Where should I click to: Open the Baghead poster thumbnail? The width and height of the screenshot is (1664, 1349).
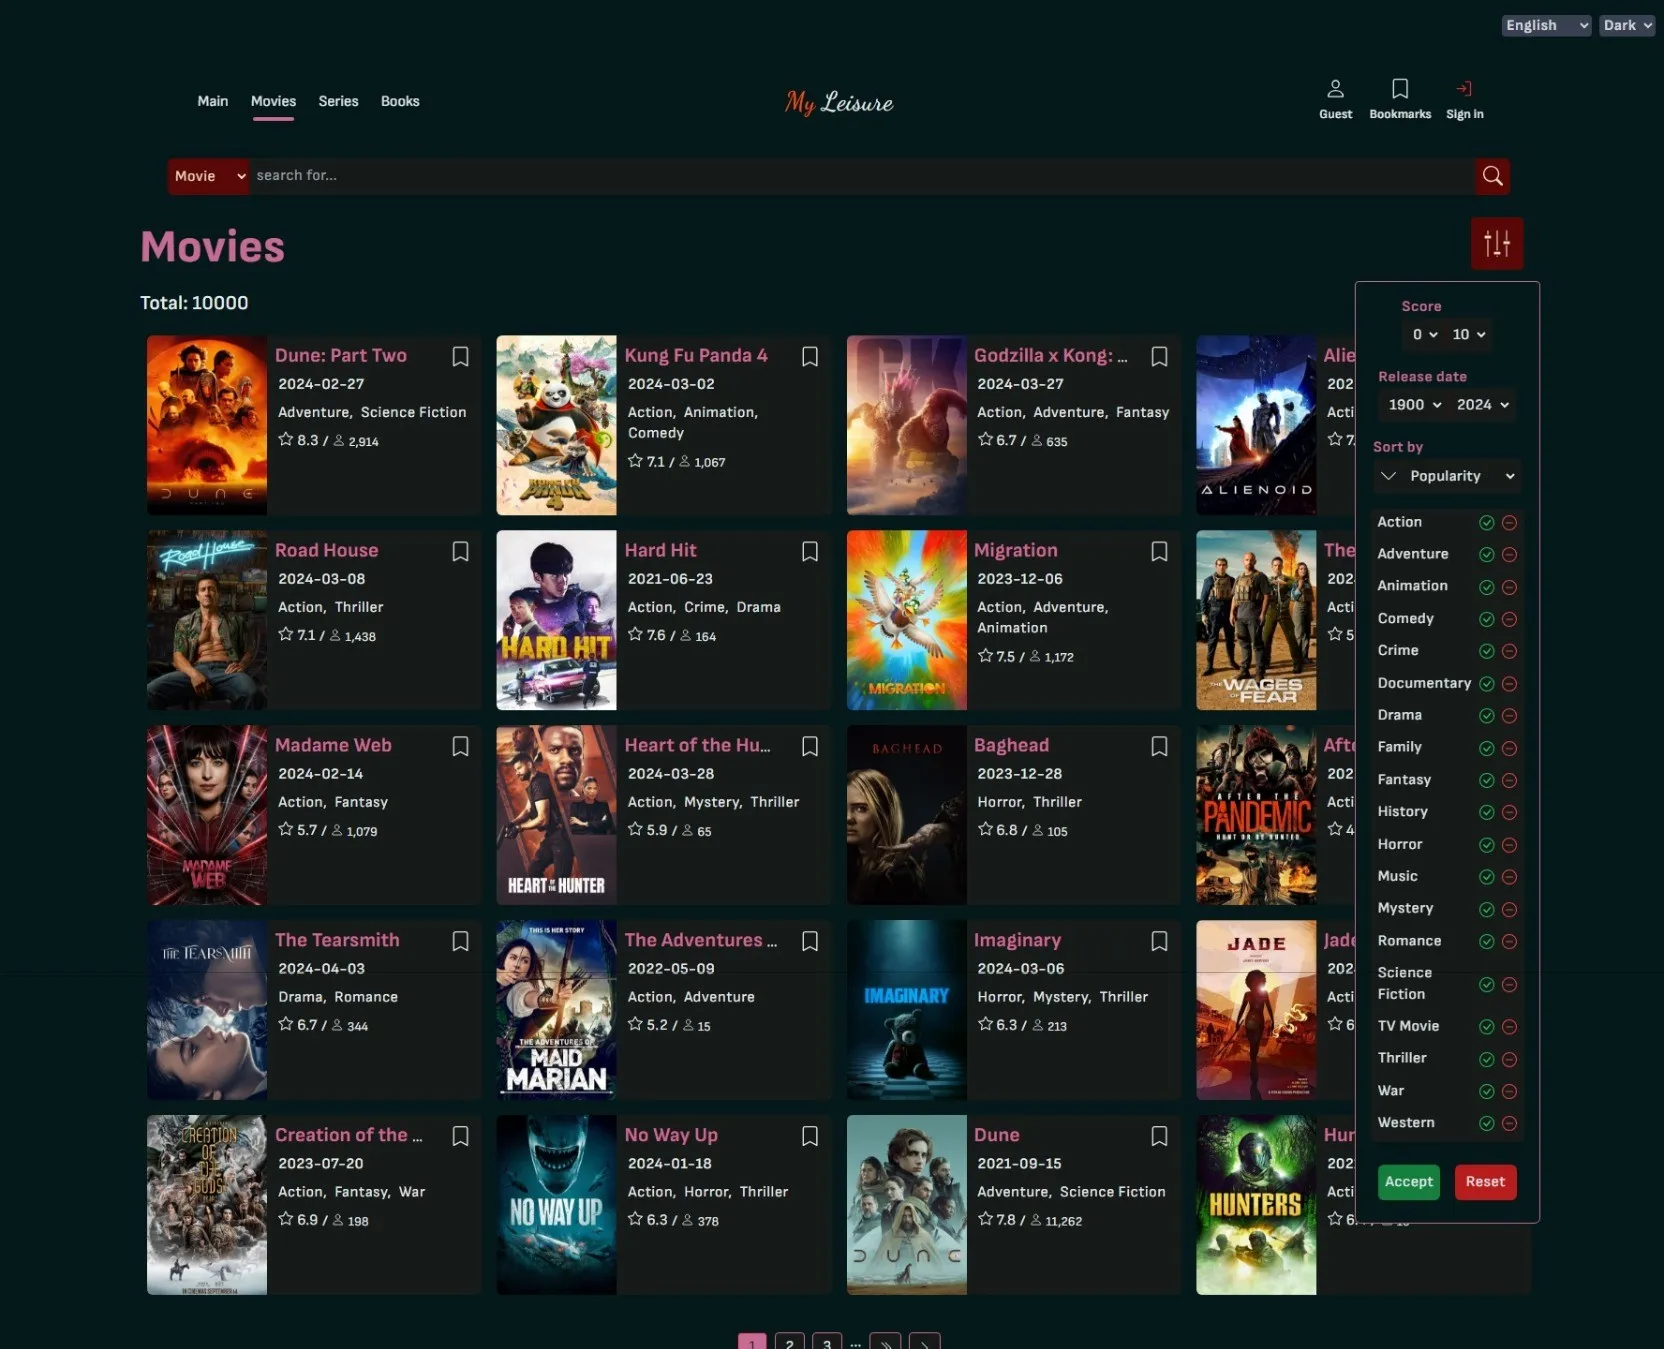[906, 815]
